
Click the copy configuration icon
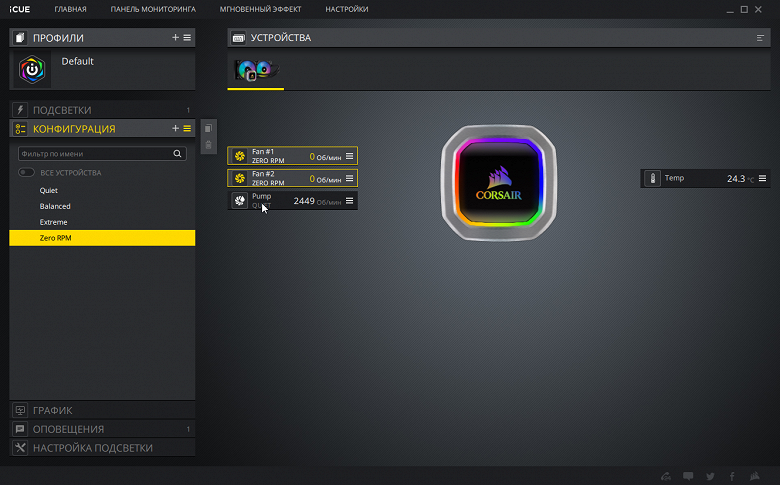(208, 128)
